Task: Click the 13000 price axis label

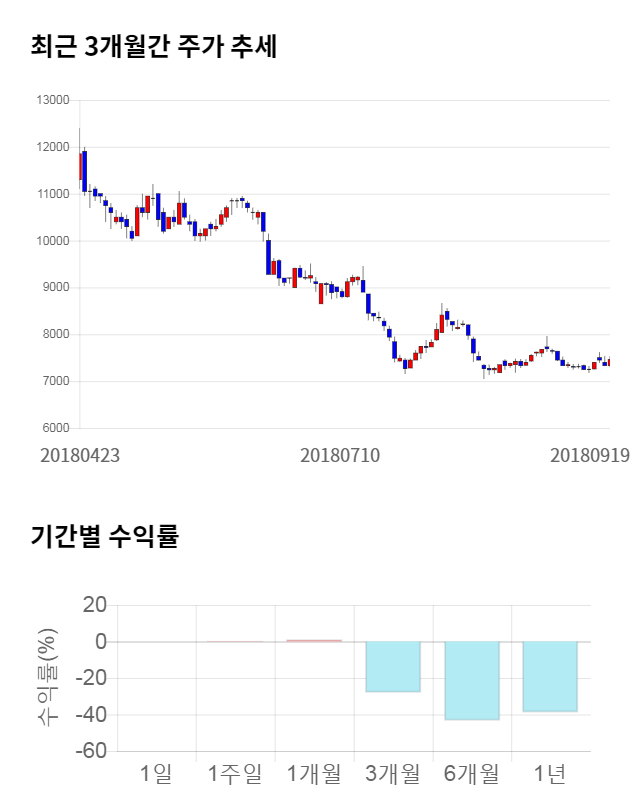Action: click(x=52, y=100)
